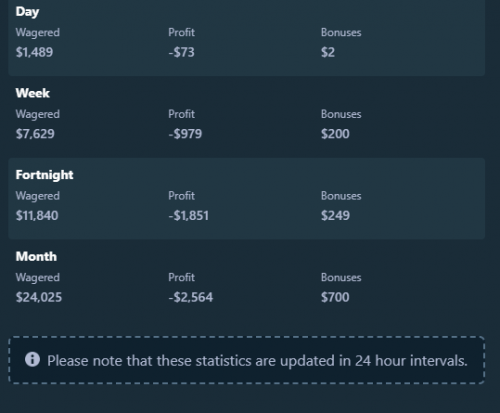This screenshot has width=500, height=413.
Task: Click the Week wagered value $7,629
Action: click(35, 134)
